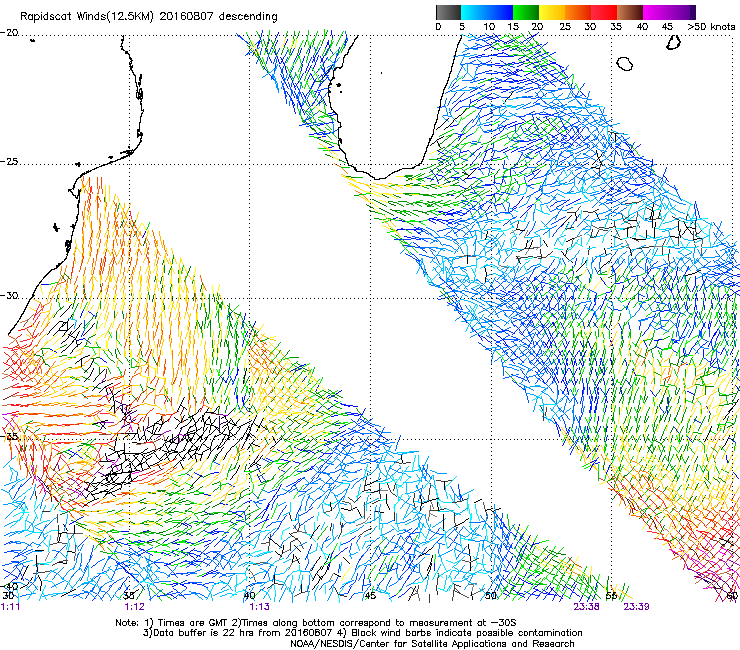
Task: Pick the red 30-35 knots legend swatch
Action: pos(604,12)
